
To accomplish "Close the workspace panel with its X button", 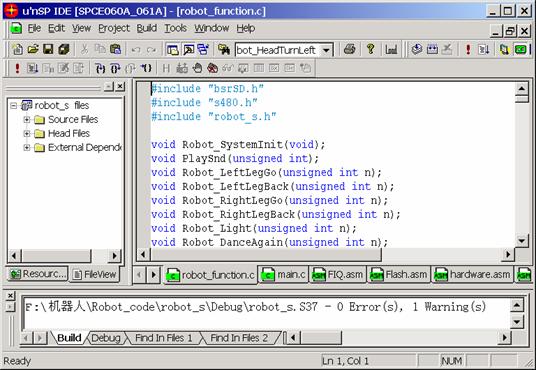I will [x=120, y=87].
